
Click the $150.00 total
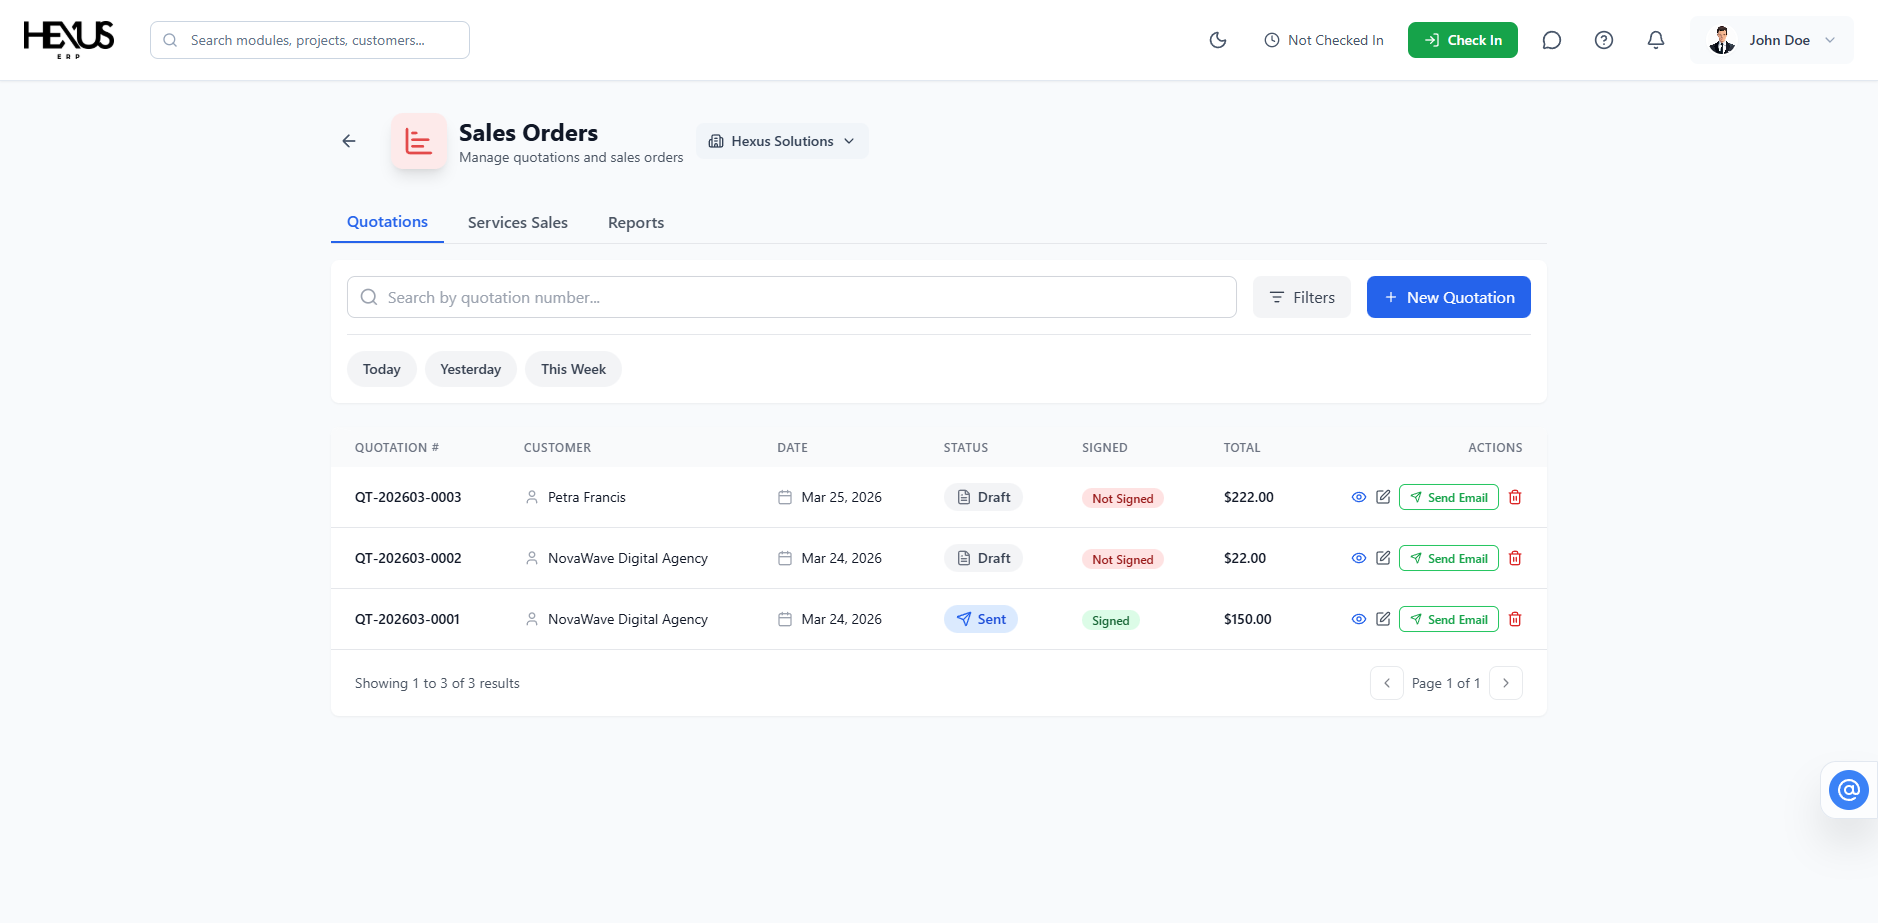click(x=1248, y=619)
